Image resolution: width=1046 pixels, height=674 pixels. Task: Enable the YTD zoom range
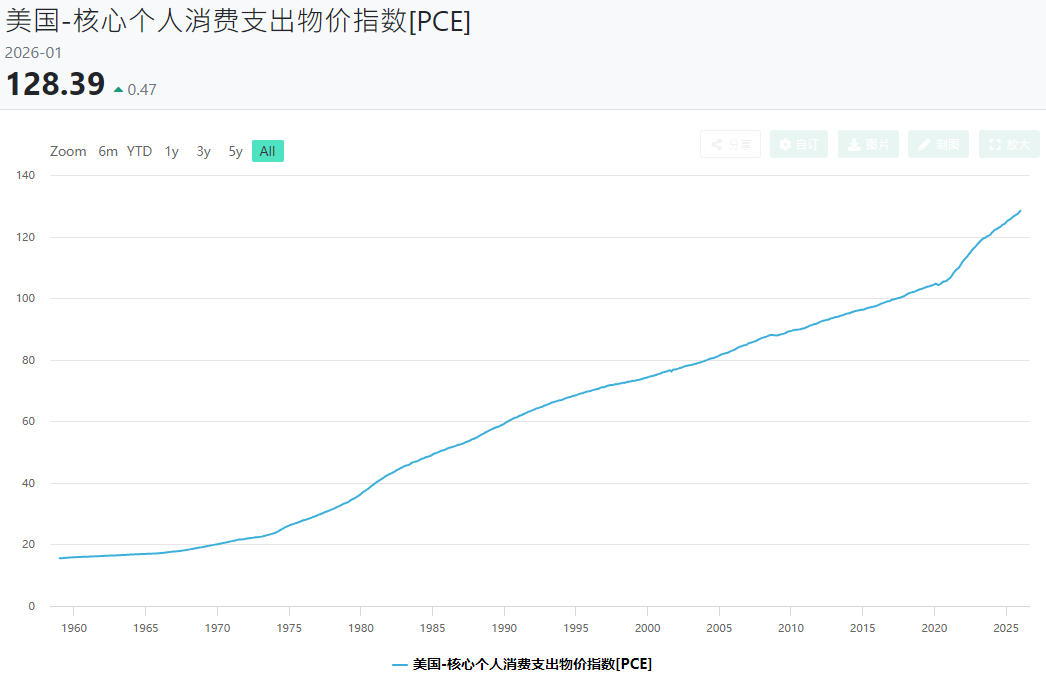click(139, 151)
